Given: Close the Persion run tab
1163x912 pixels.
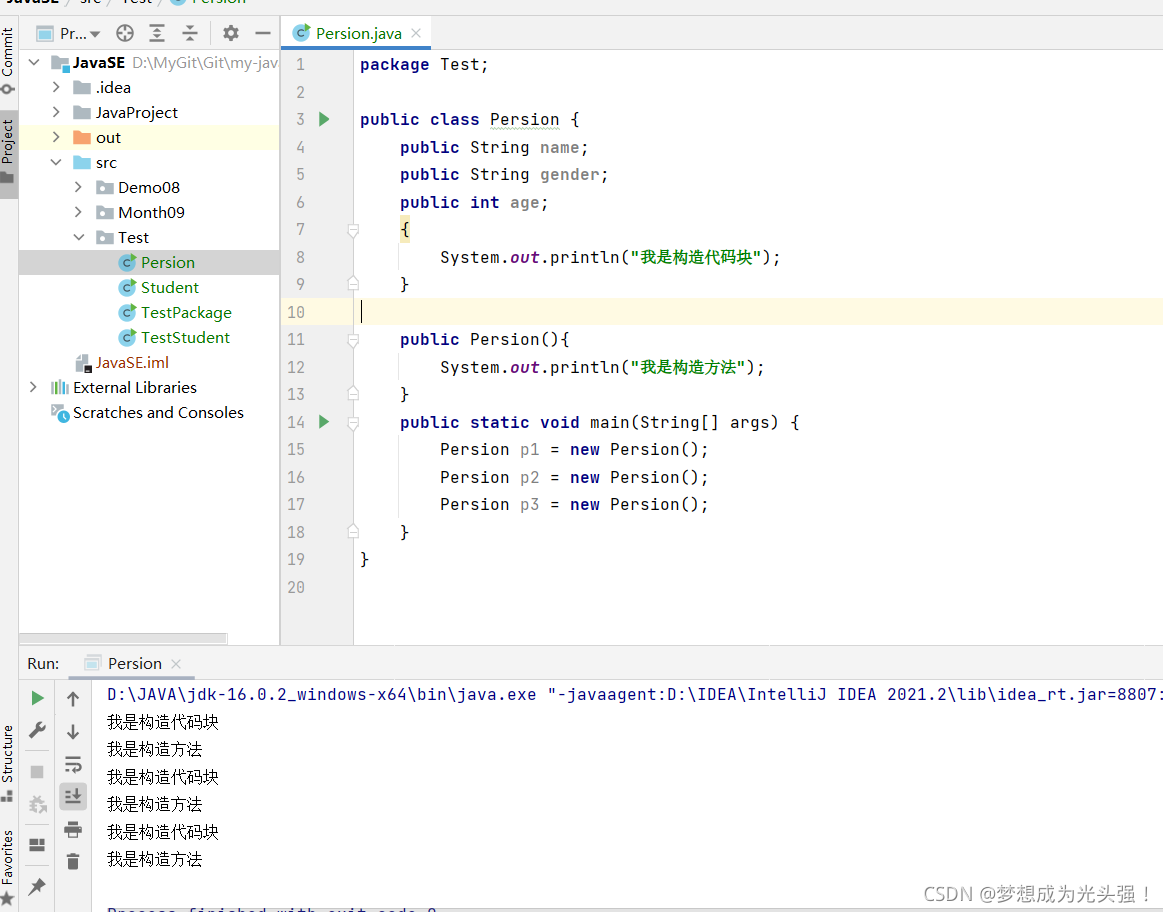Looking at the screenshot, I should (176, 664).
